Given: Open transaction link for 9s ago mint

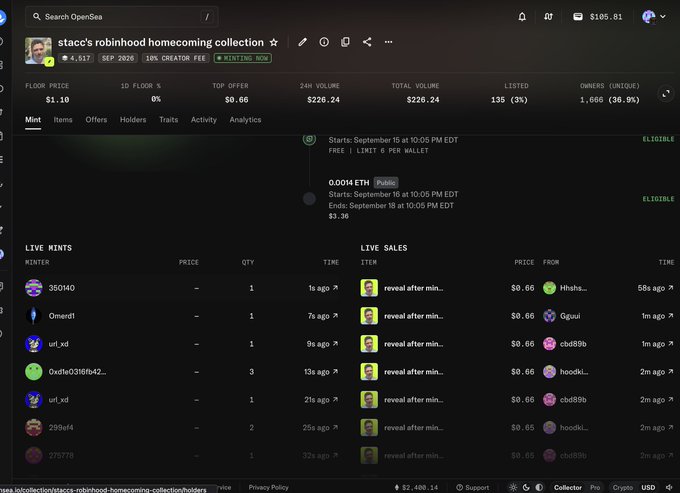Looking at the screenshot, I should coord(335,344).
